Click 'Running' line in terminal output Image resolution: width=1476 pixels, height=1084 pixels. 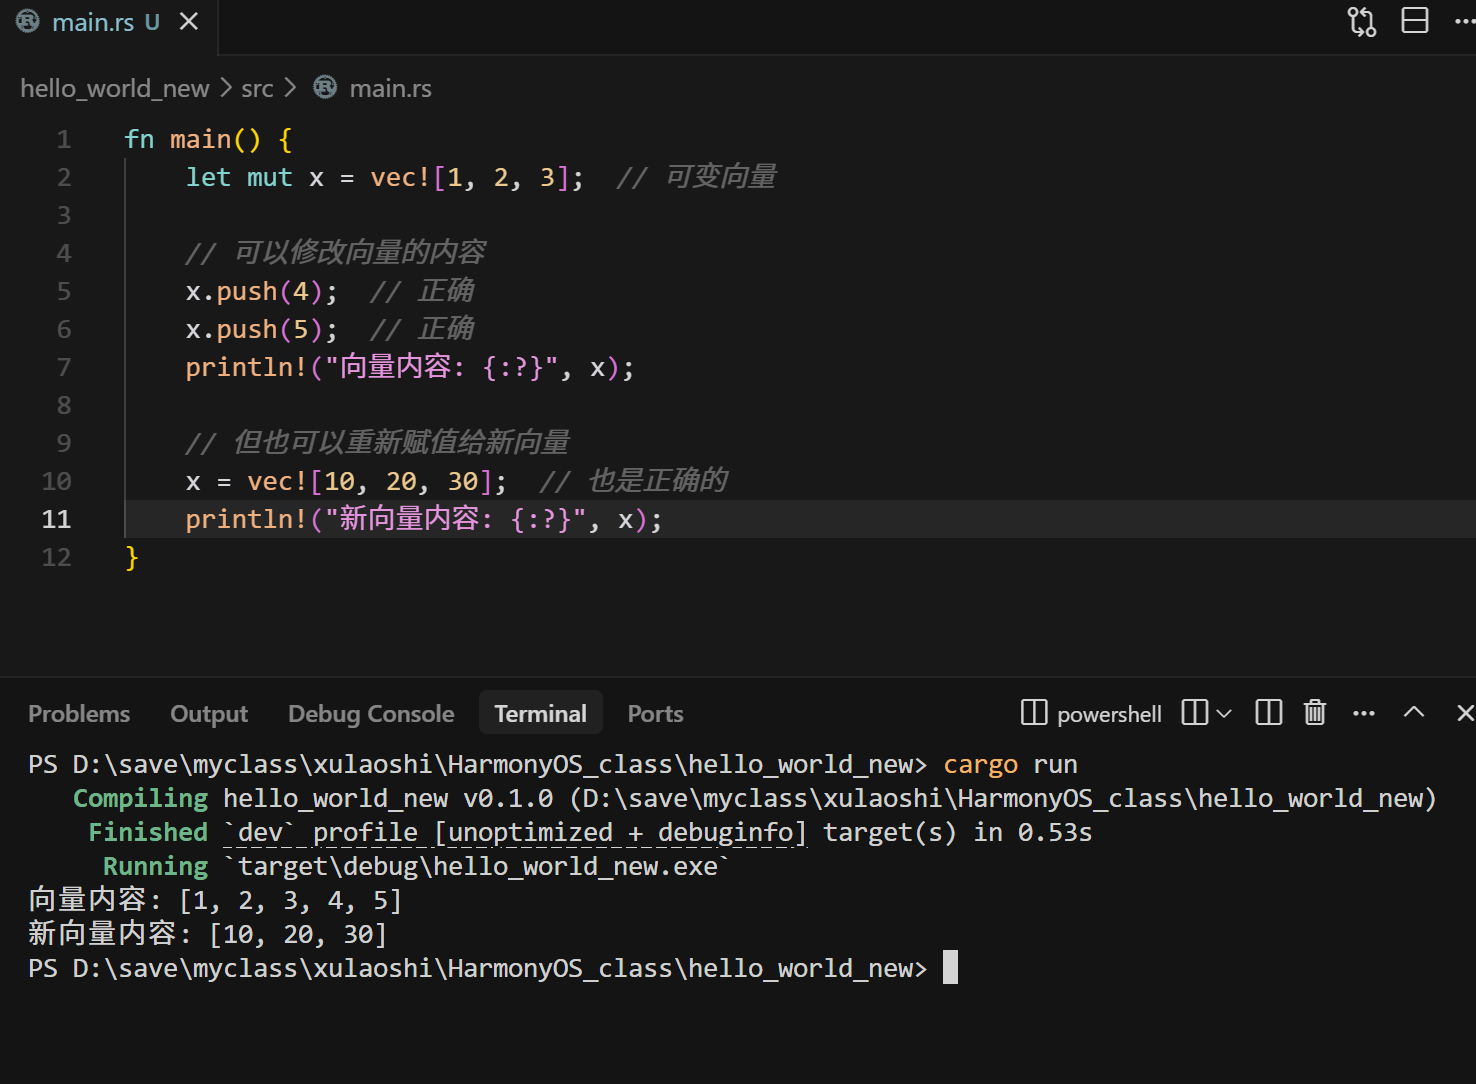(x=416, y=867)
